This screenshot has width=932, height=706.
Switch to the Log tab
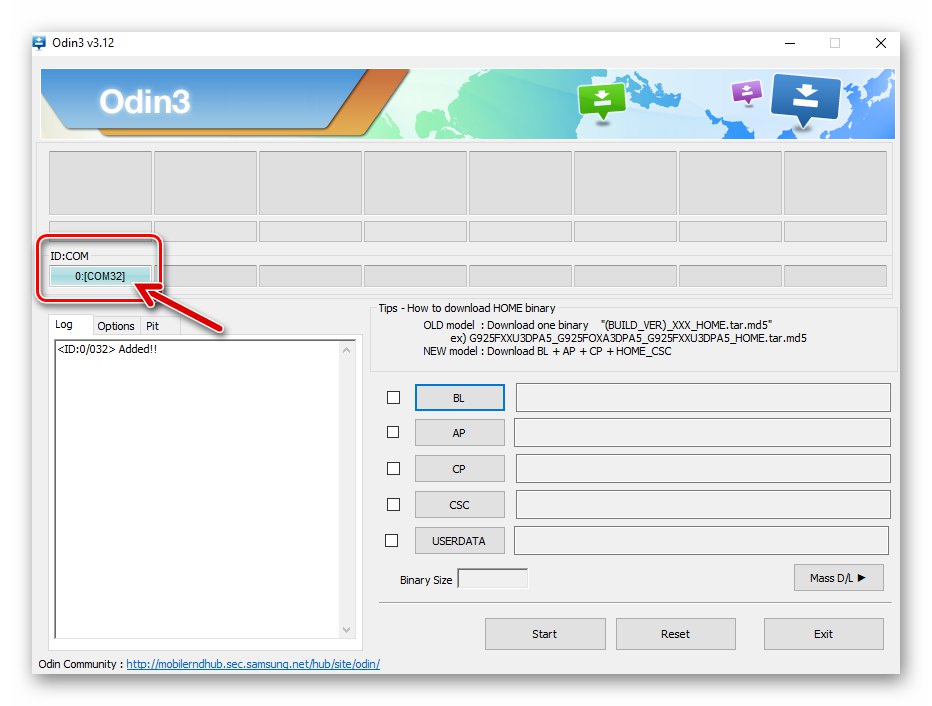pyautogui.click(x=64, y=324)
